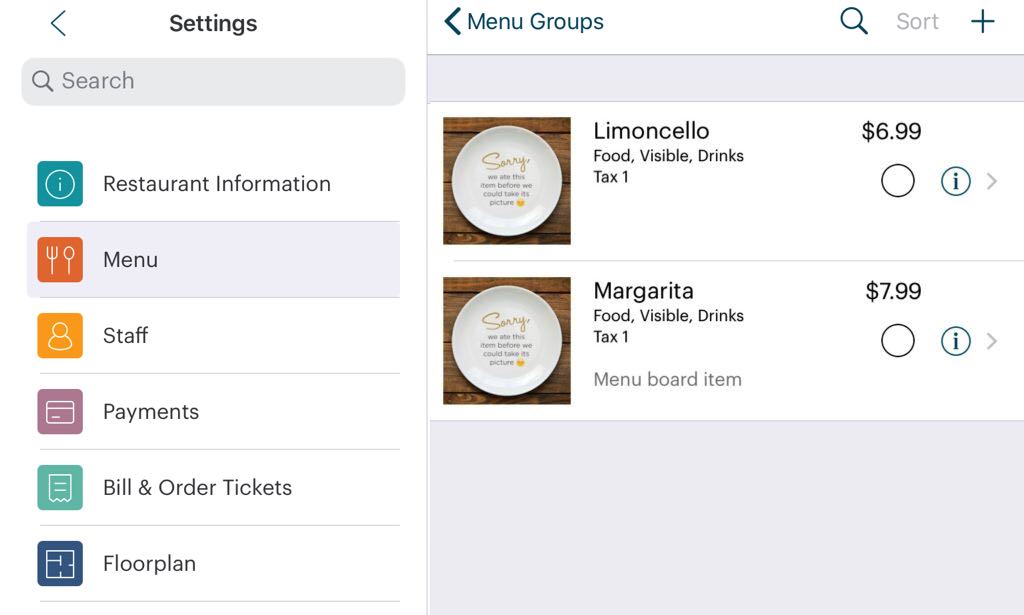
Task: Click the Sort button
Action: coord(917,21)
